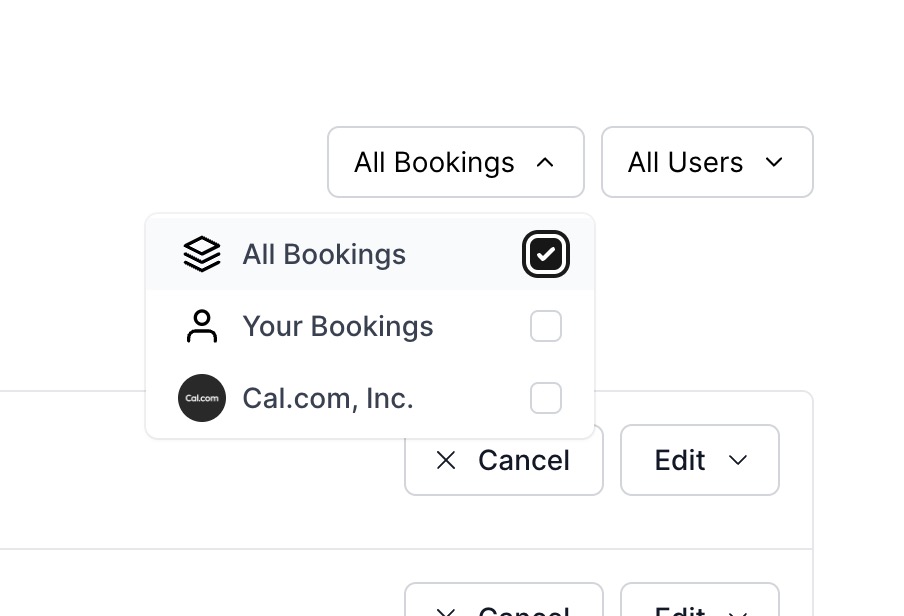The image size is (904, 616).
Task: Select Cal.com, Inc. from the filter menu
Action: point(327,398)
